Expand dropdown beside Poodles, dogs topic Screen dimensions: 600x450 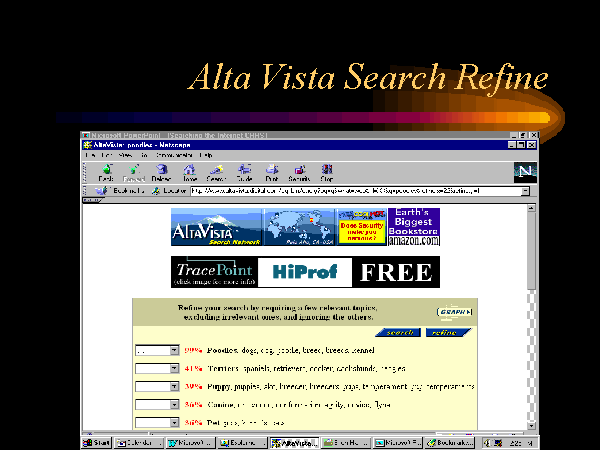pyautogui.click(x=174, y=351)
